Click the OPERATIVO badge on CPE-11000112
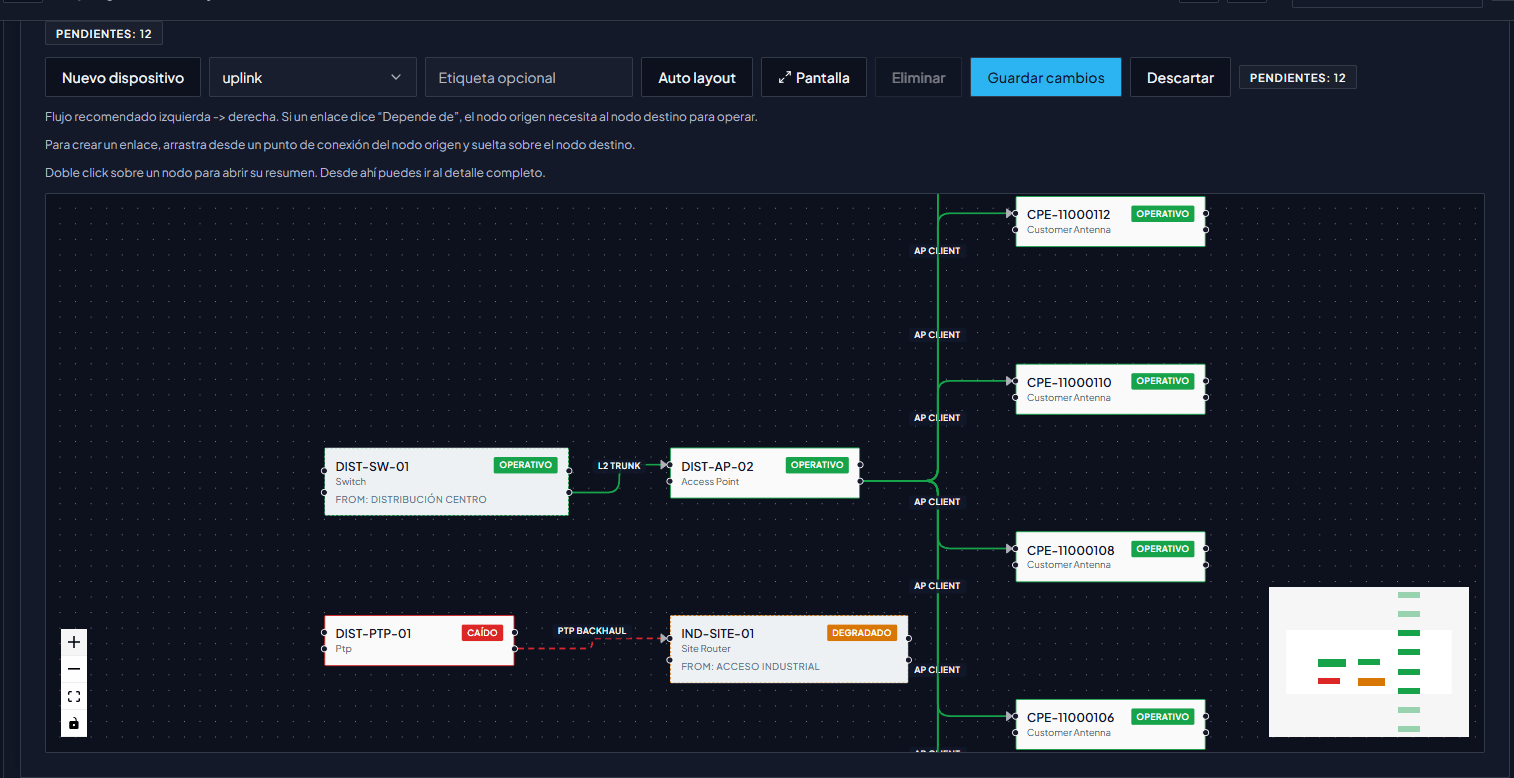The image size is (1514, 778). (x=1162, y=213)
